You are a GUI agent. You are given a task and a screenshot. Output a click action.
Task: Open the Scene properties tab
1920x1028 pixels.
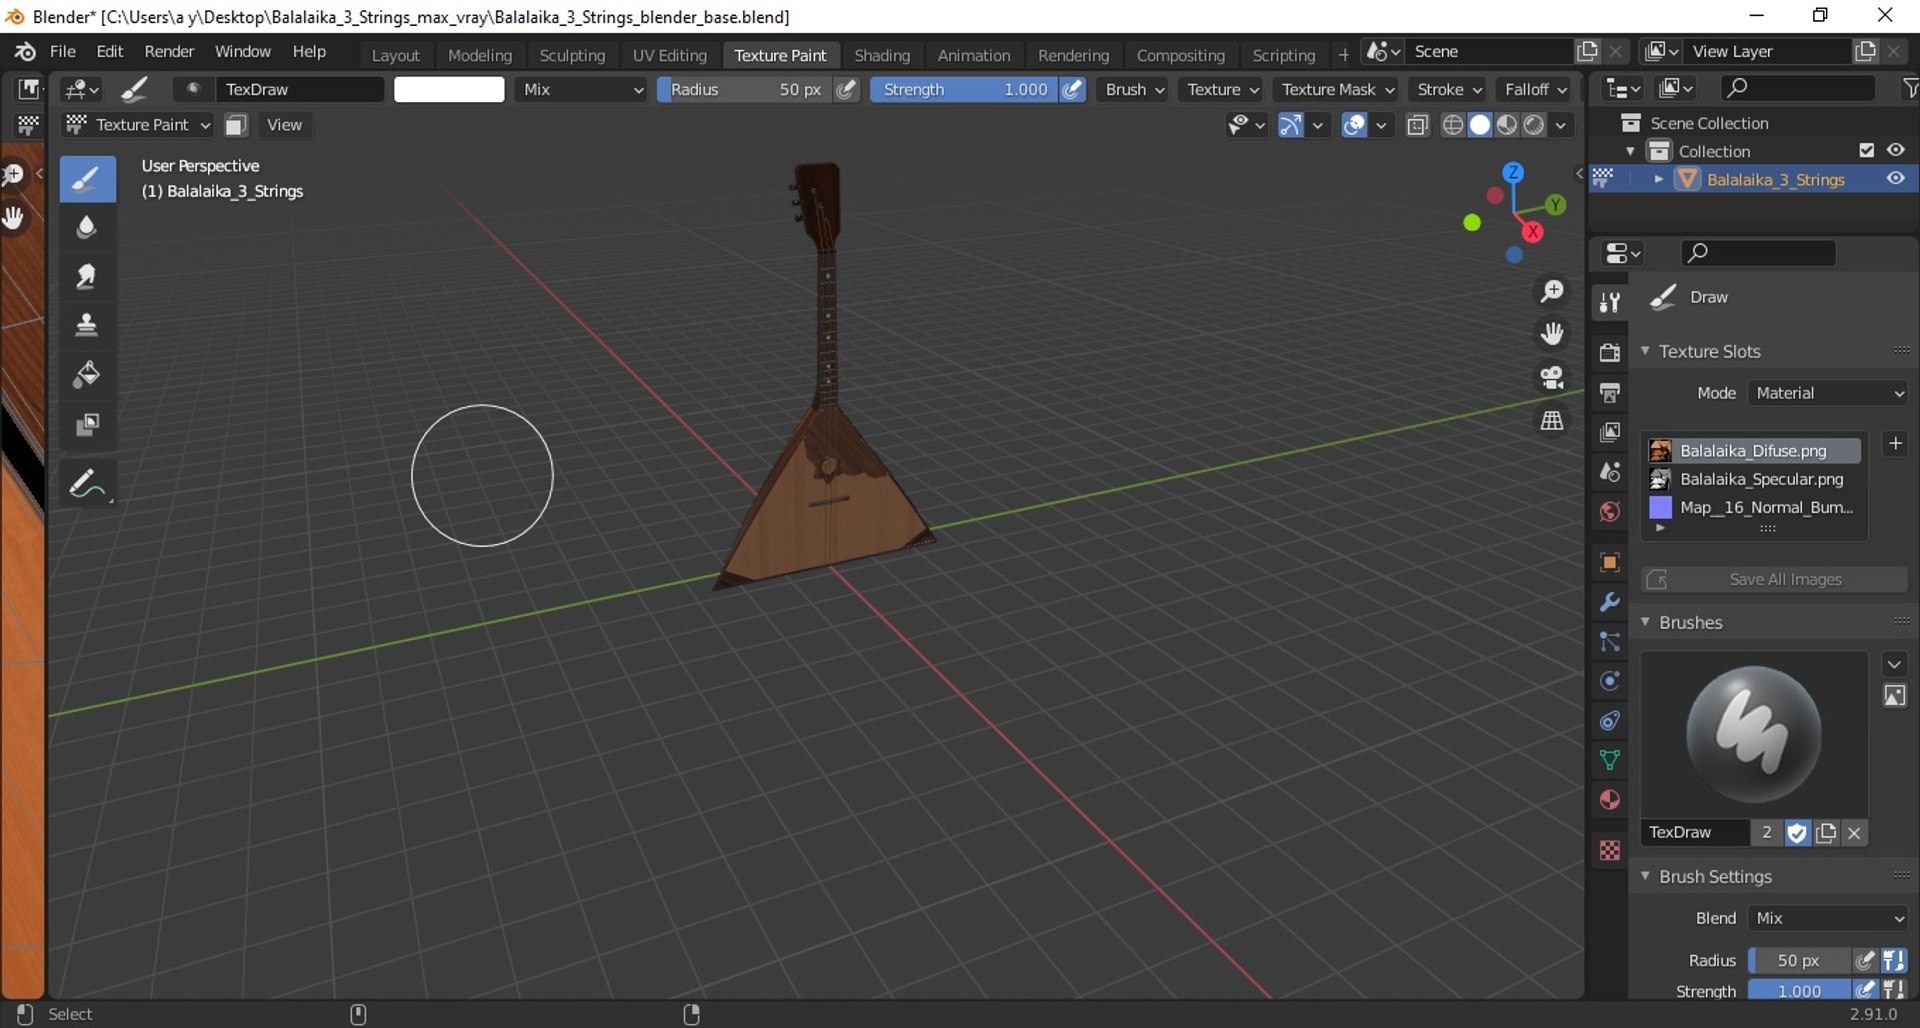[x=1609, y=472]
